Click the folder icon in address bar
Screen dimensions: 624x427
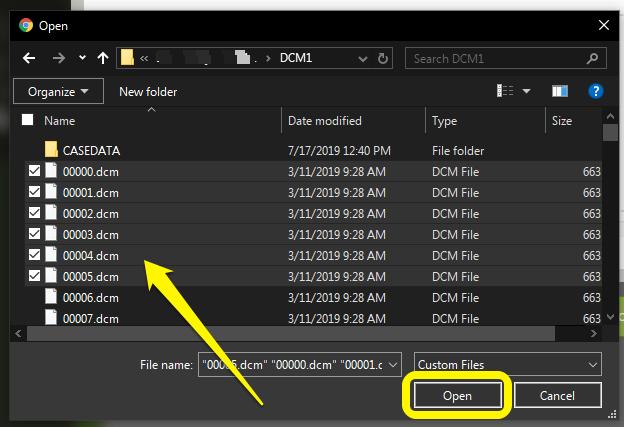pyautogui.click(x=127, y=57)
